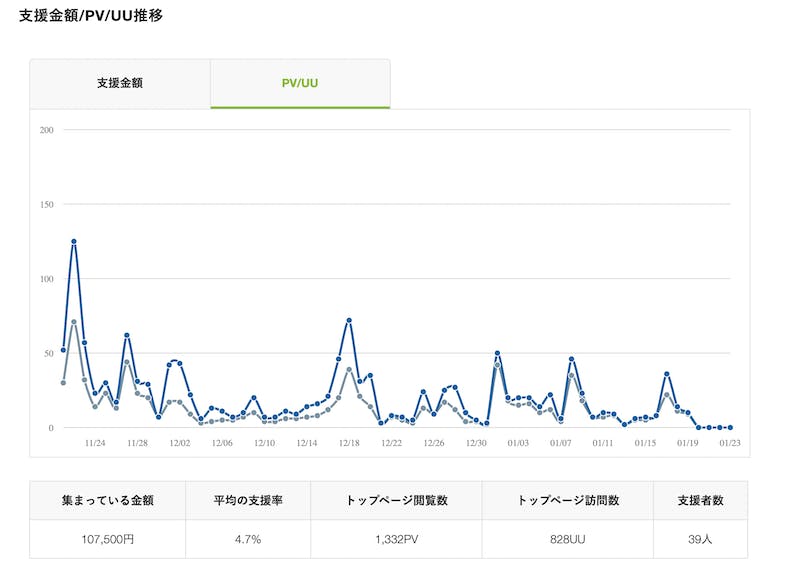
Task: Click the 11/24 x-axis date label
Action: coord(95,443)
